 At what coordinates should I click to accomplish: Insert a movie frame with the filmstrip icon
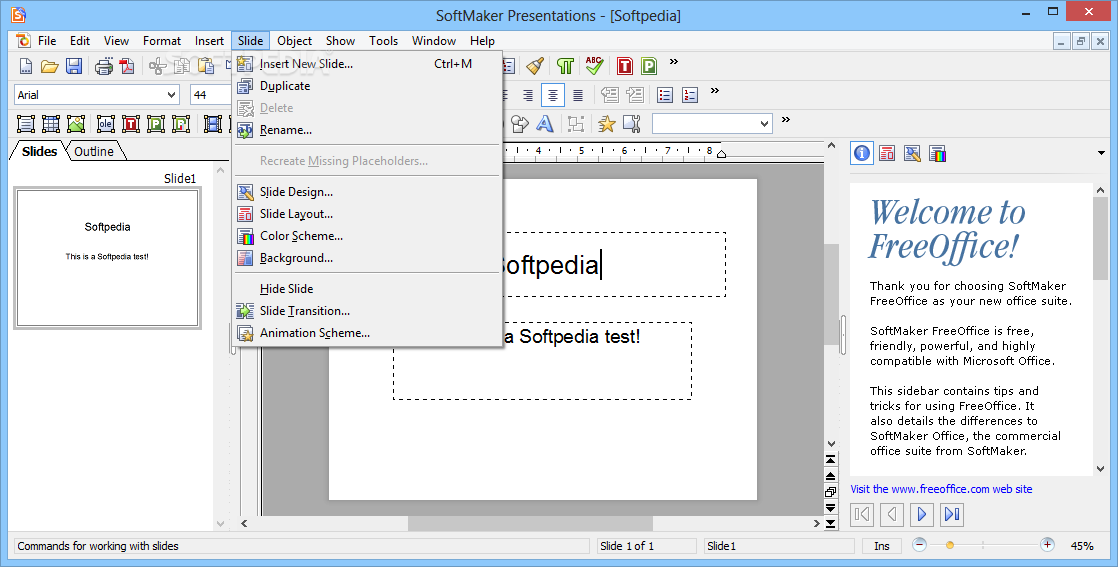212,124
